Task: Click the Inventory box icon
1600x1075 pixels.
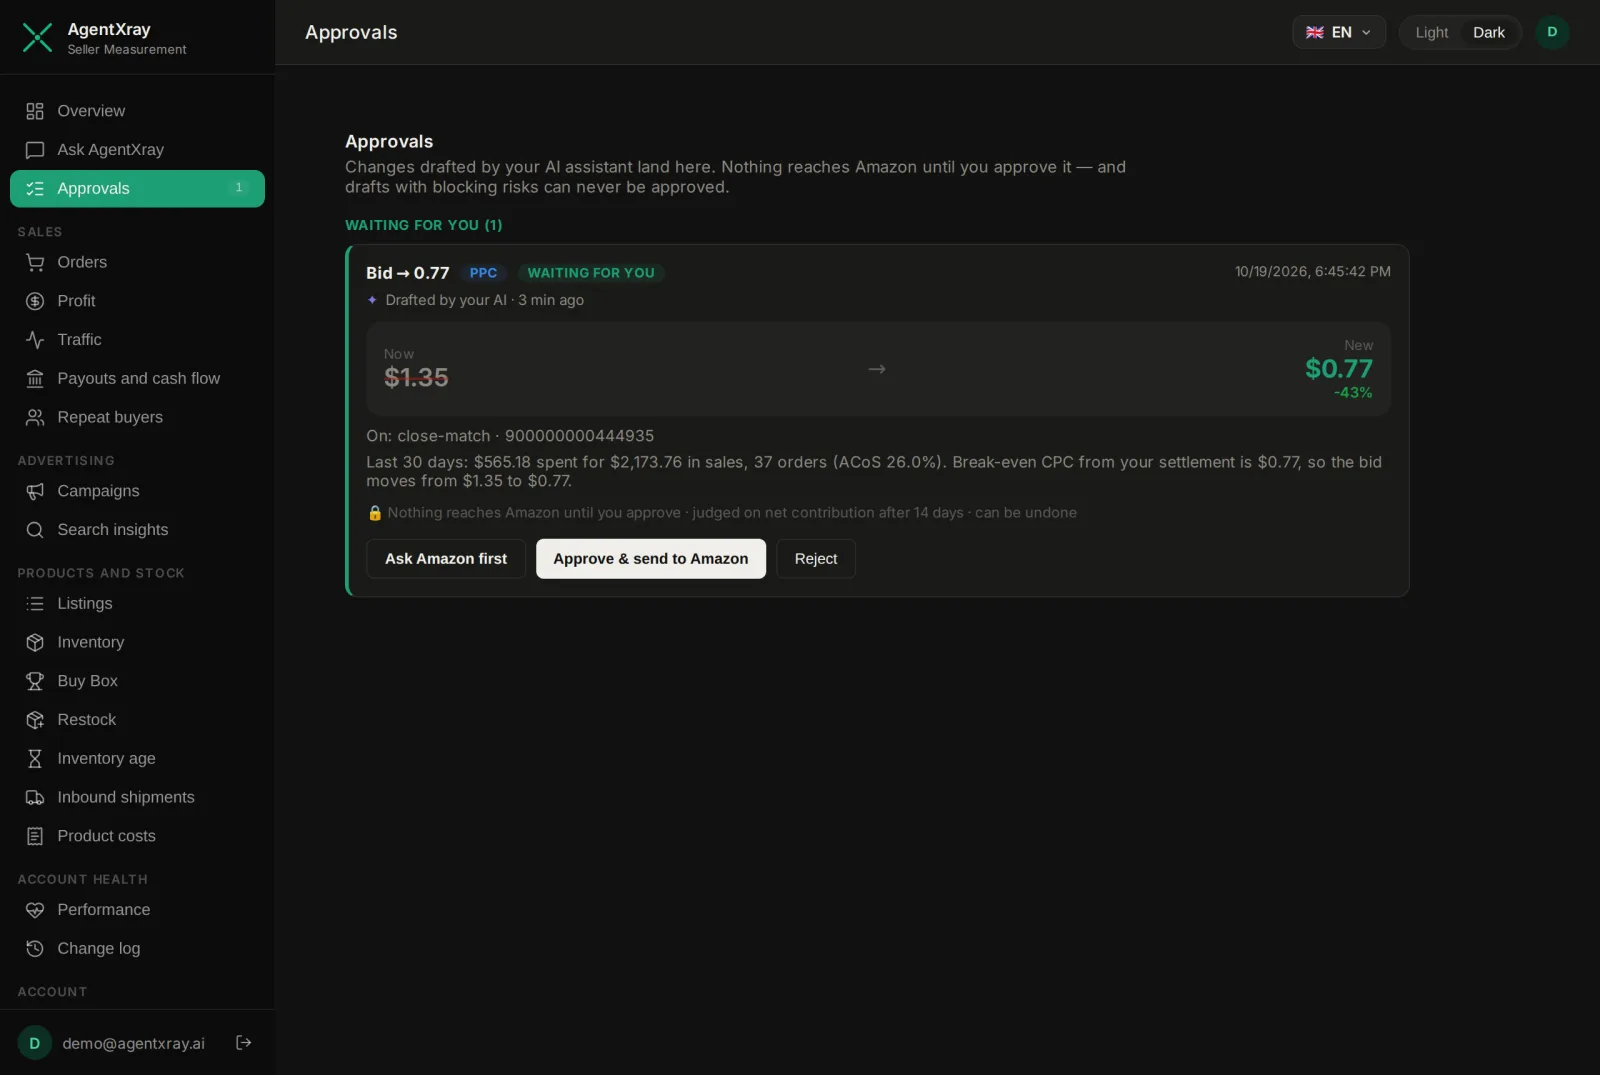Action: (x=35, y=642)
